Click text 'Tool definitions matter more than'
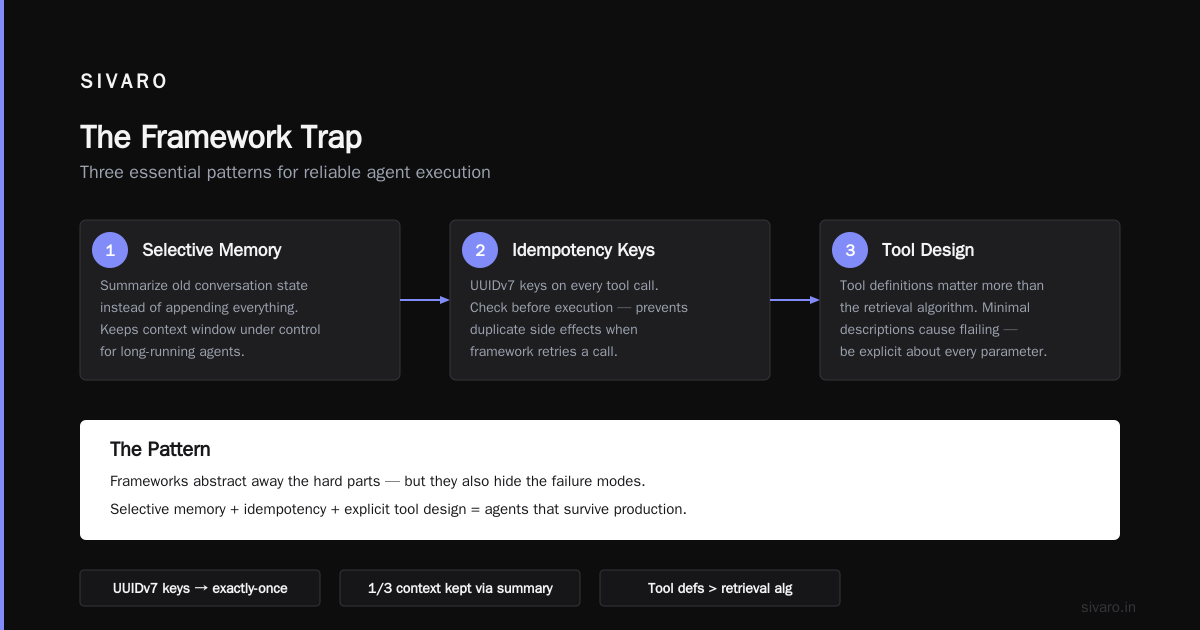This screenshot has height=630, width=1200. tap(942, 286)
